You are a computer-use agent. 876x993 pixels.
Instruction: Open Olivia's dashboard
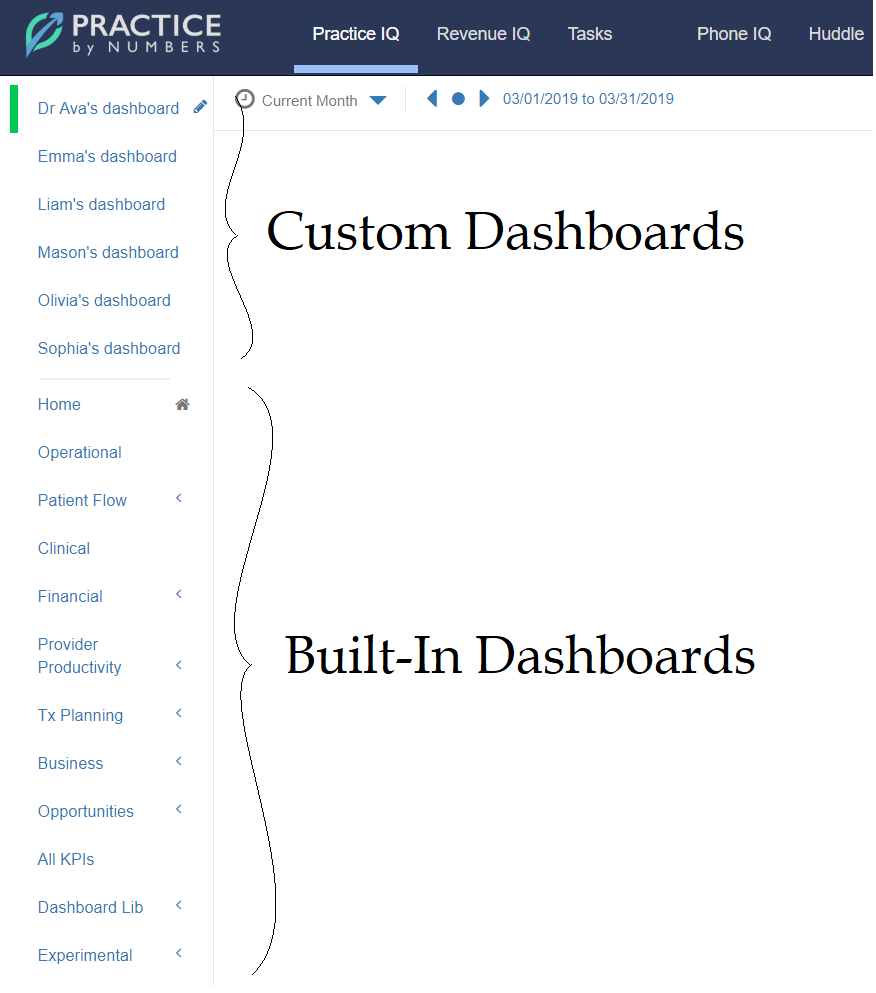tap(105, 301)
